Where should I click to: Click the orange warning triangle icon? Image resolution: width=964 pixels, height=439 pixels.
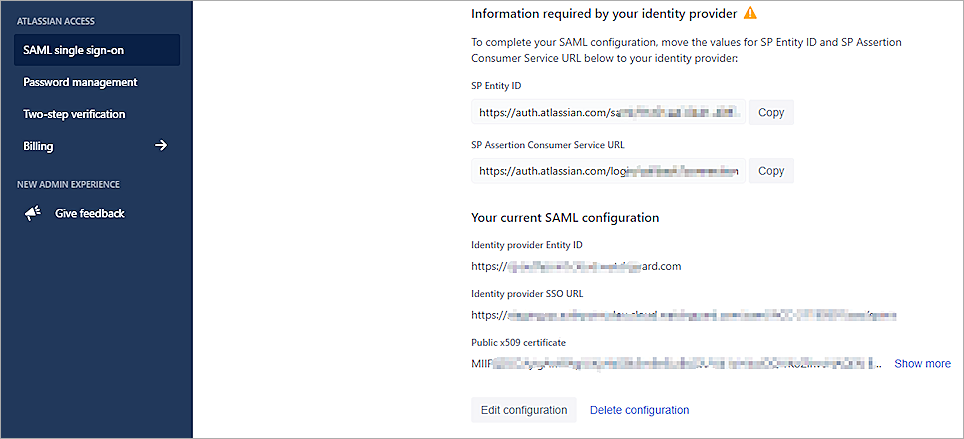(x=750, y=14)
